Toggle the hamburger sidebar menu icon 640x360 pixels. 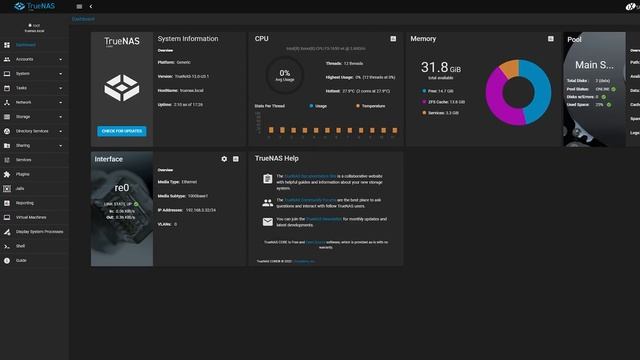[79, 7]
